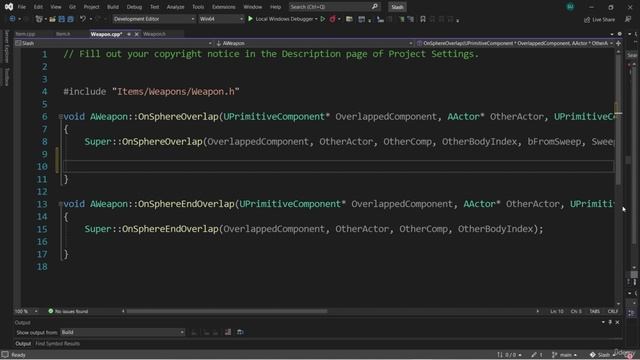Click the Undo icon

click(x=83, y=19)
